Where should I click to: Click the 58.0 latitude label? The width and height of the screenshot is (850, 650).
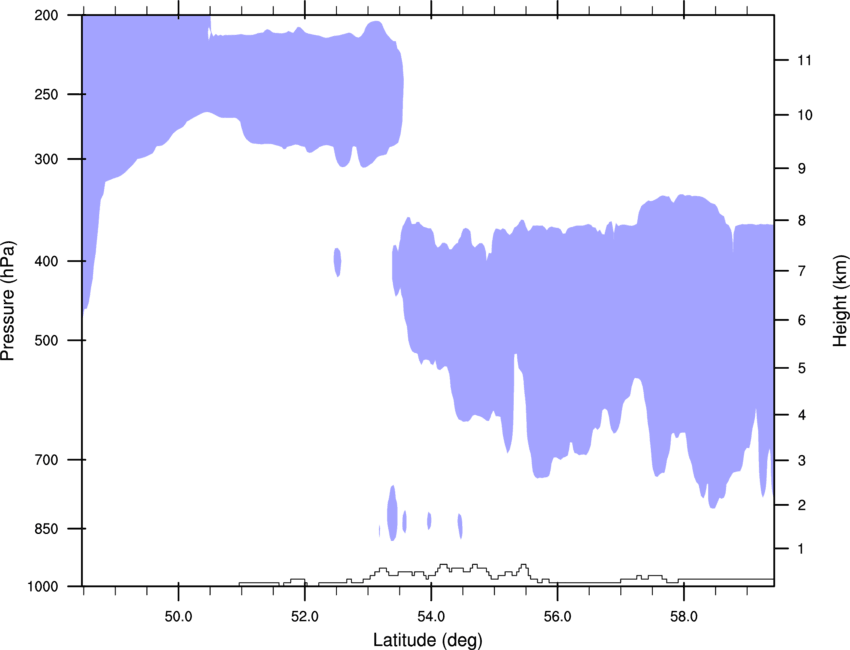coord(684,617)
